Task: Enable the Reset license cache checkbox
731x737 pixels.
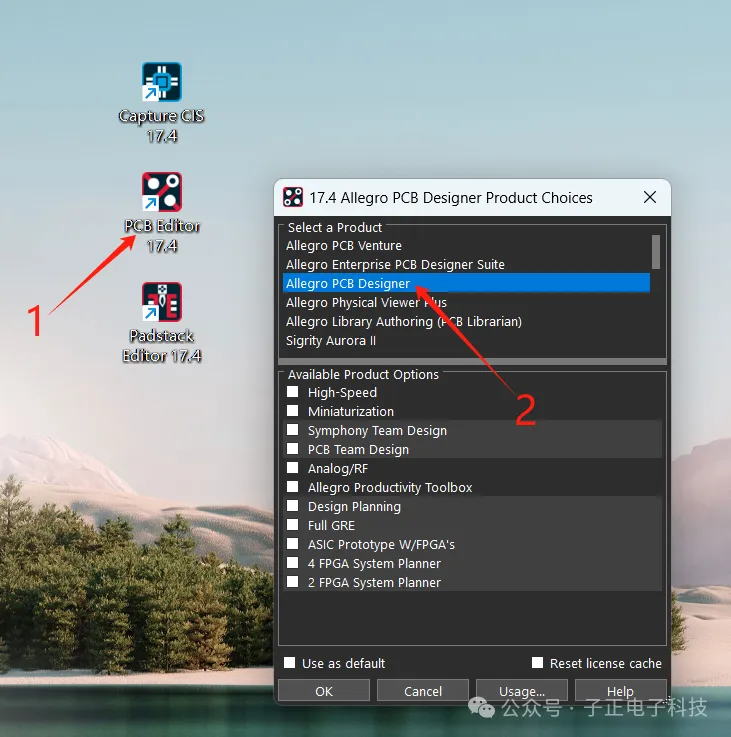Action: (537, 663)
